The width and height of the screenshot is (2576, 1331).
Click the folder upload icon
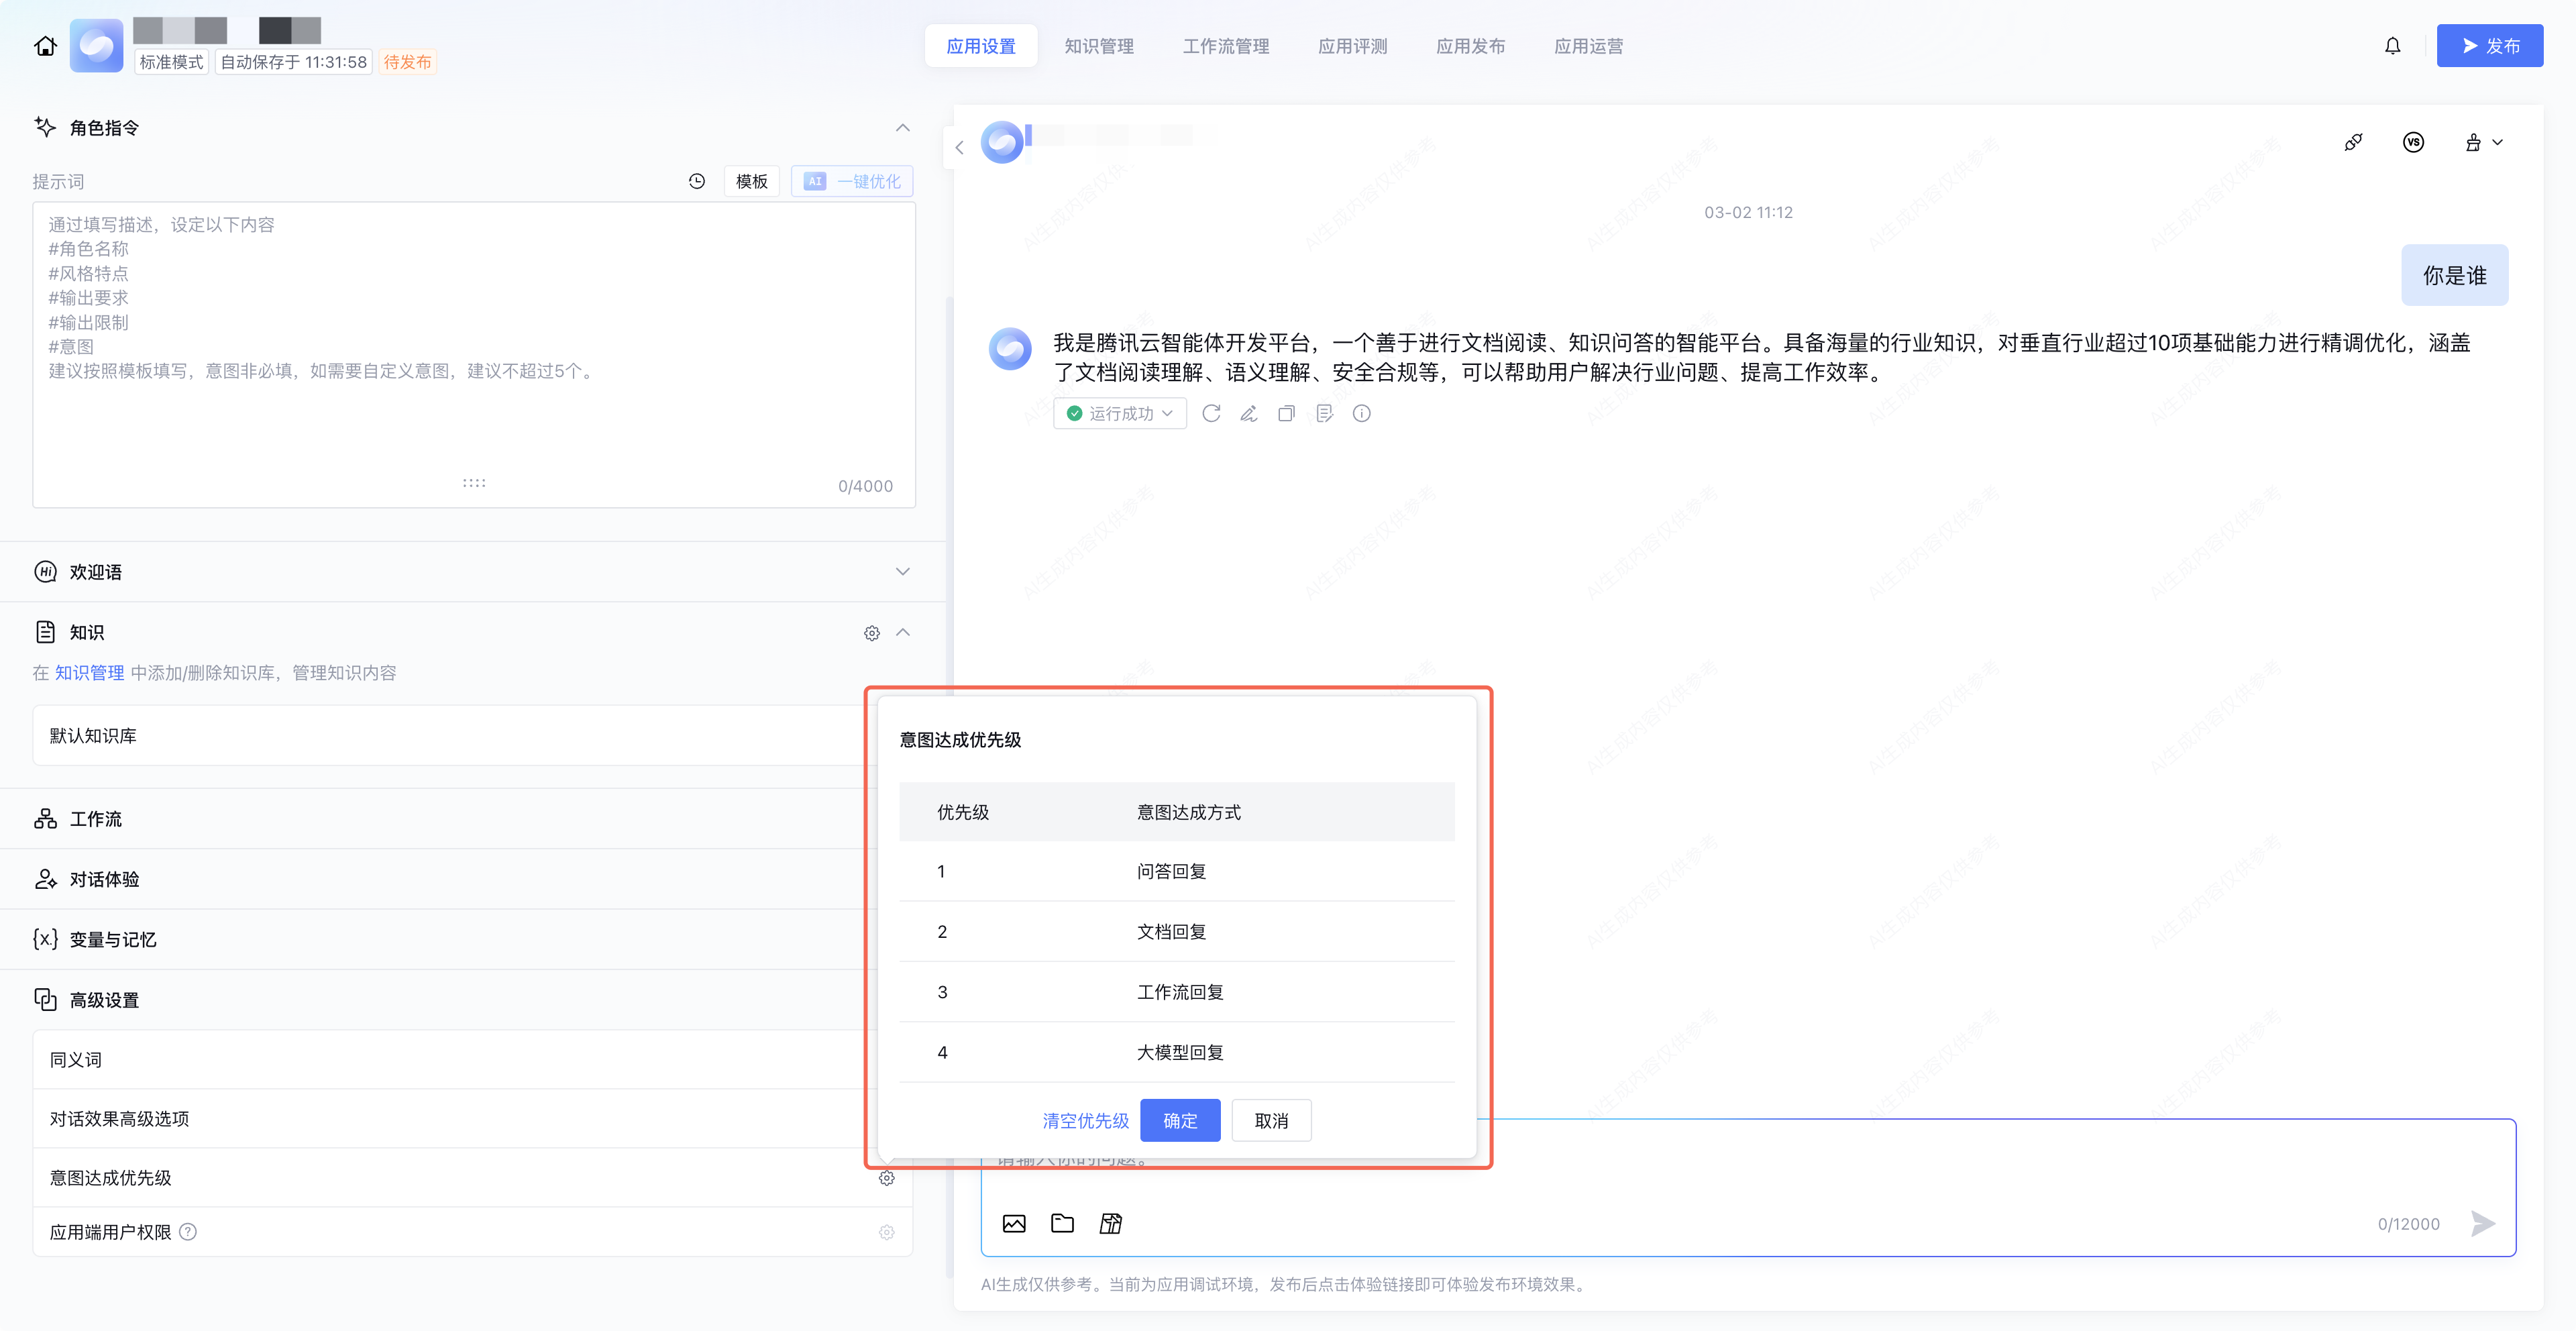[1062, 1223]
